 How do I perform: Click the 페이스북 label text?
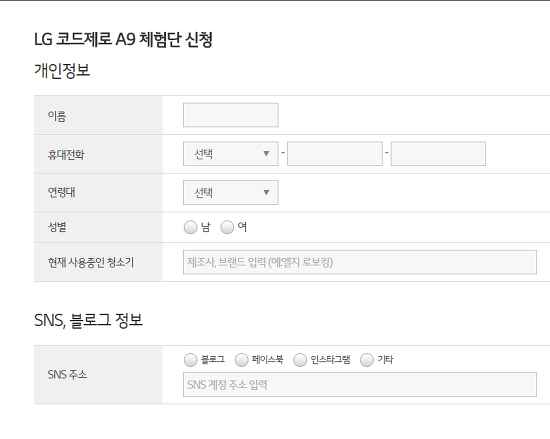267,360
